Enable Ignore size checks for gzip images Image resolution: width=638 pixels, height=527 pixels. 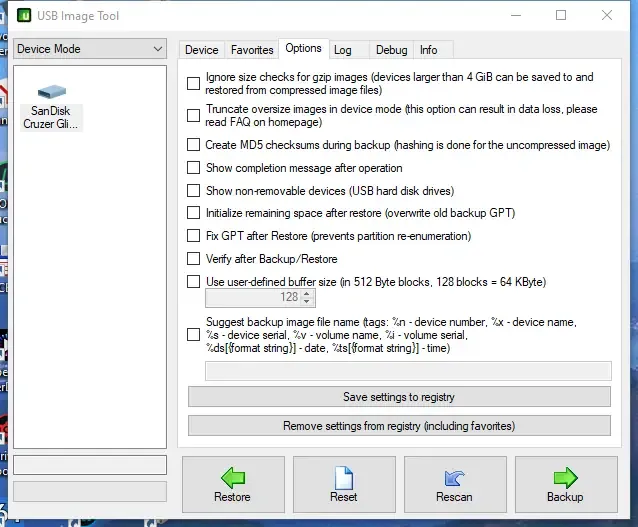point(193,83)
